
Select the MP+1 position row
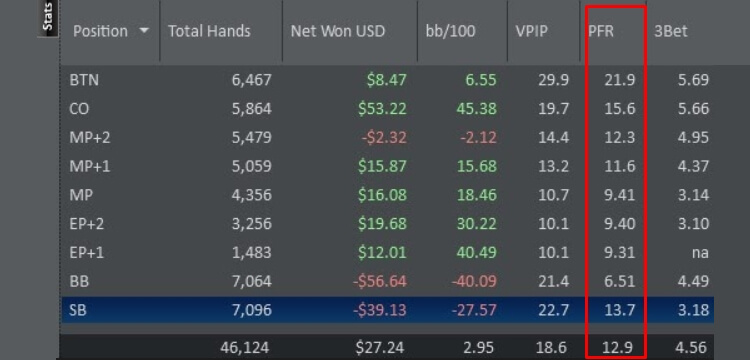pyautogui.click(x=387, y=166)
